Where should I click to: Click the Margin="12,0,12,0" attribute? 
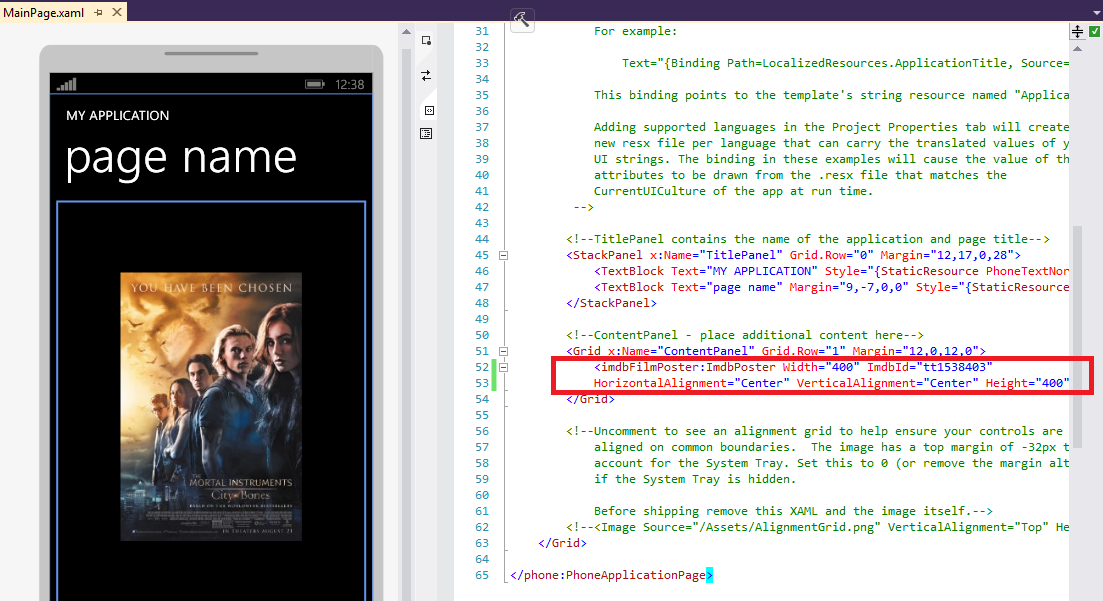pyautogui.click(x=915, y=350)
